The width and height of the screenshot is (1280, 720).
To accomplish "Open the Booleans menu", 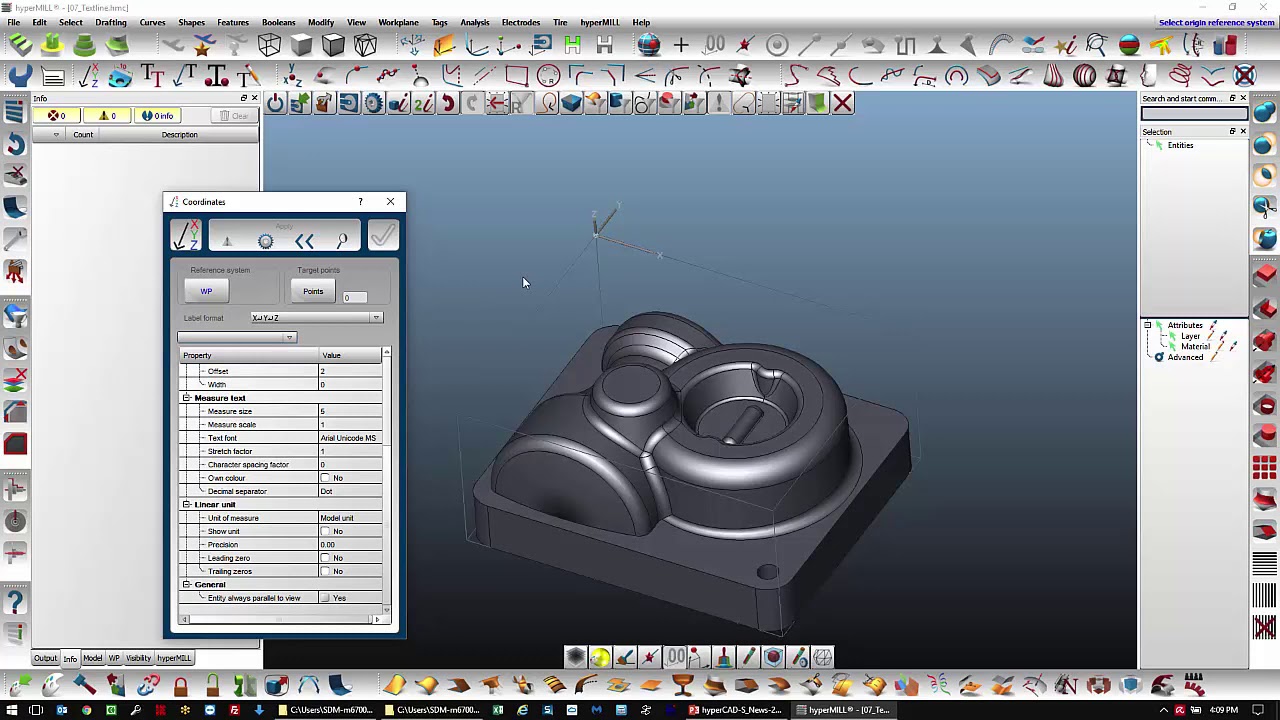I will (278, 22).
